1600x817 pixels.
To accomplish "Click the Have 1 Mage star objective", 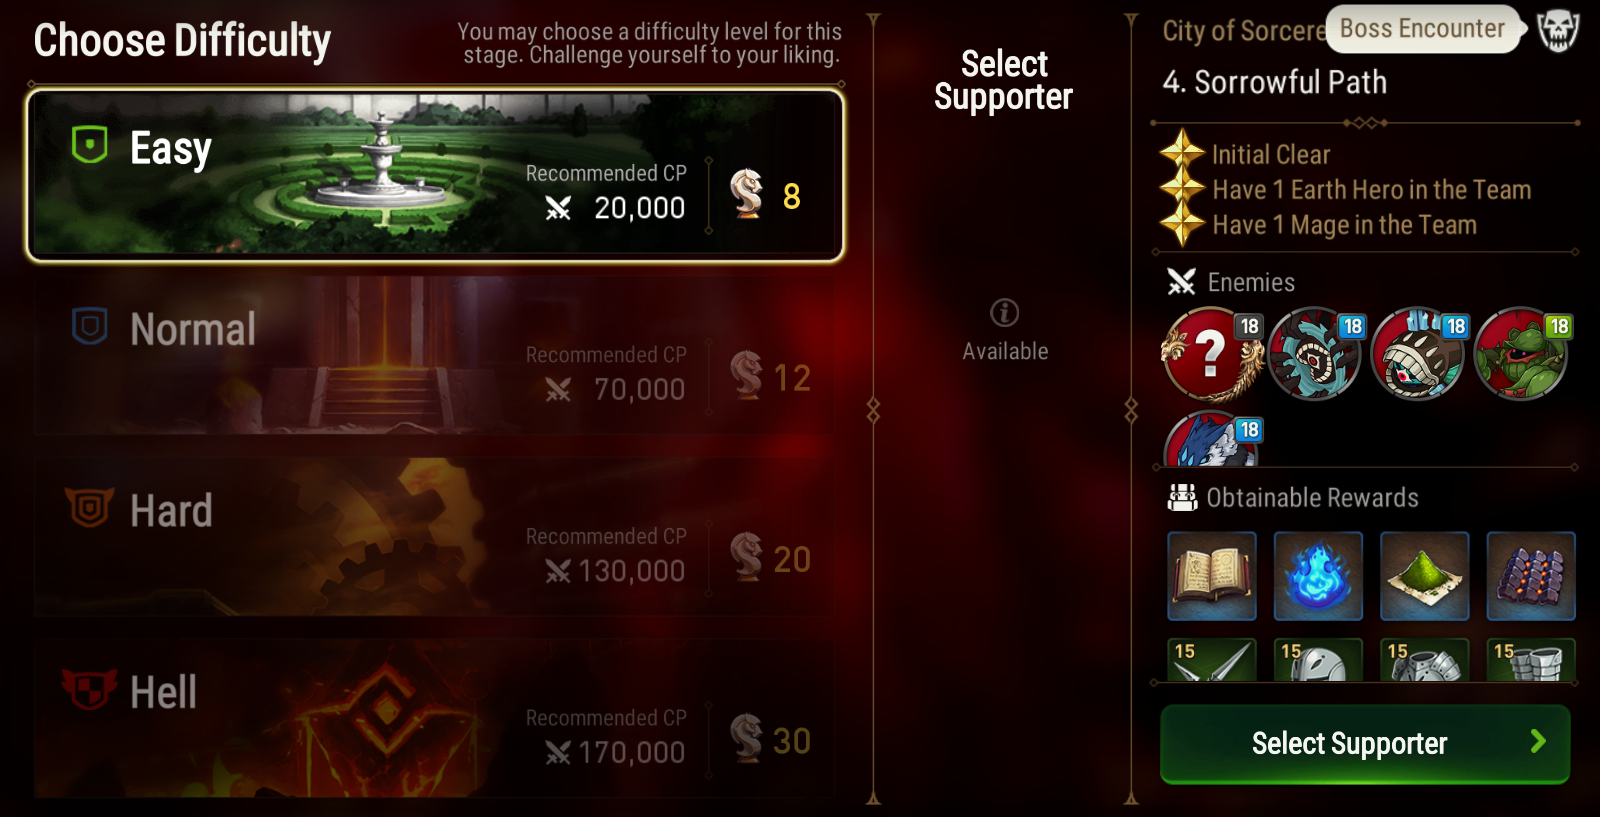I will (x=1318, y=225).
